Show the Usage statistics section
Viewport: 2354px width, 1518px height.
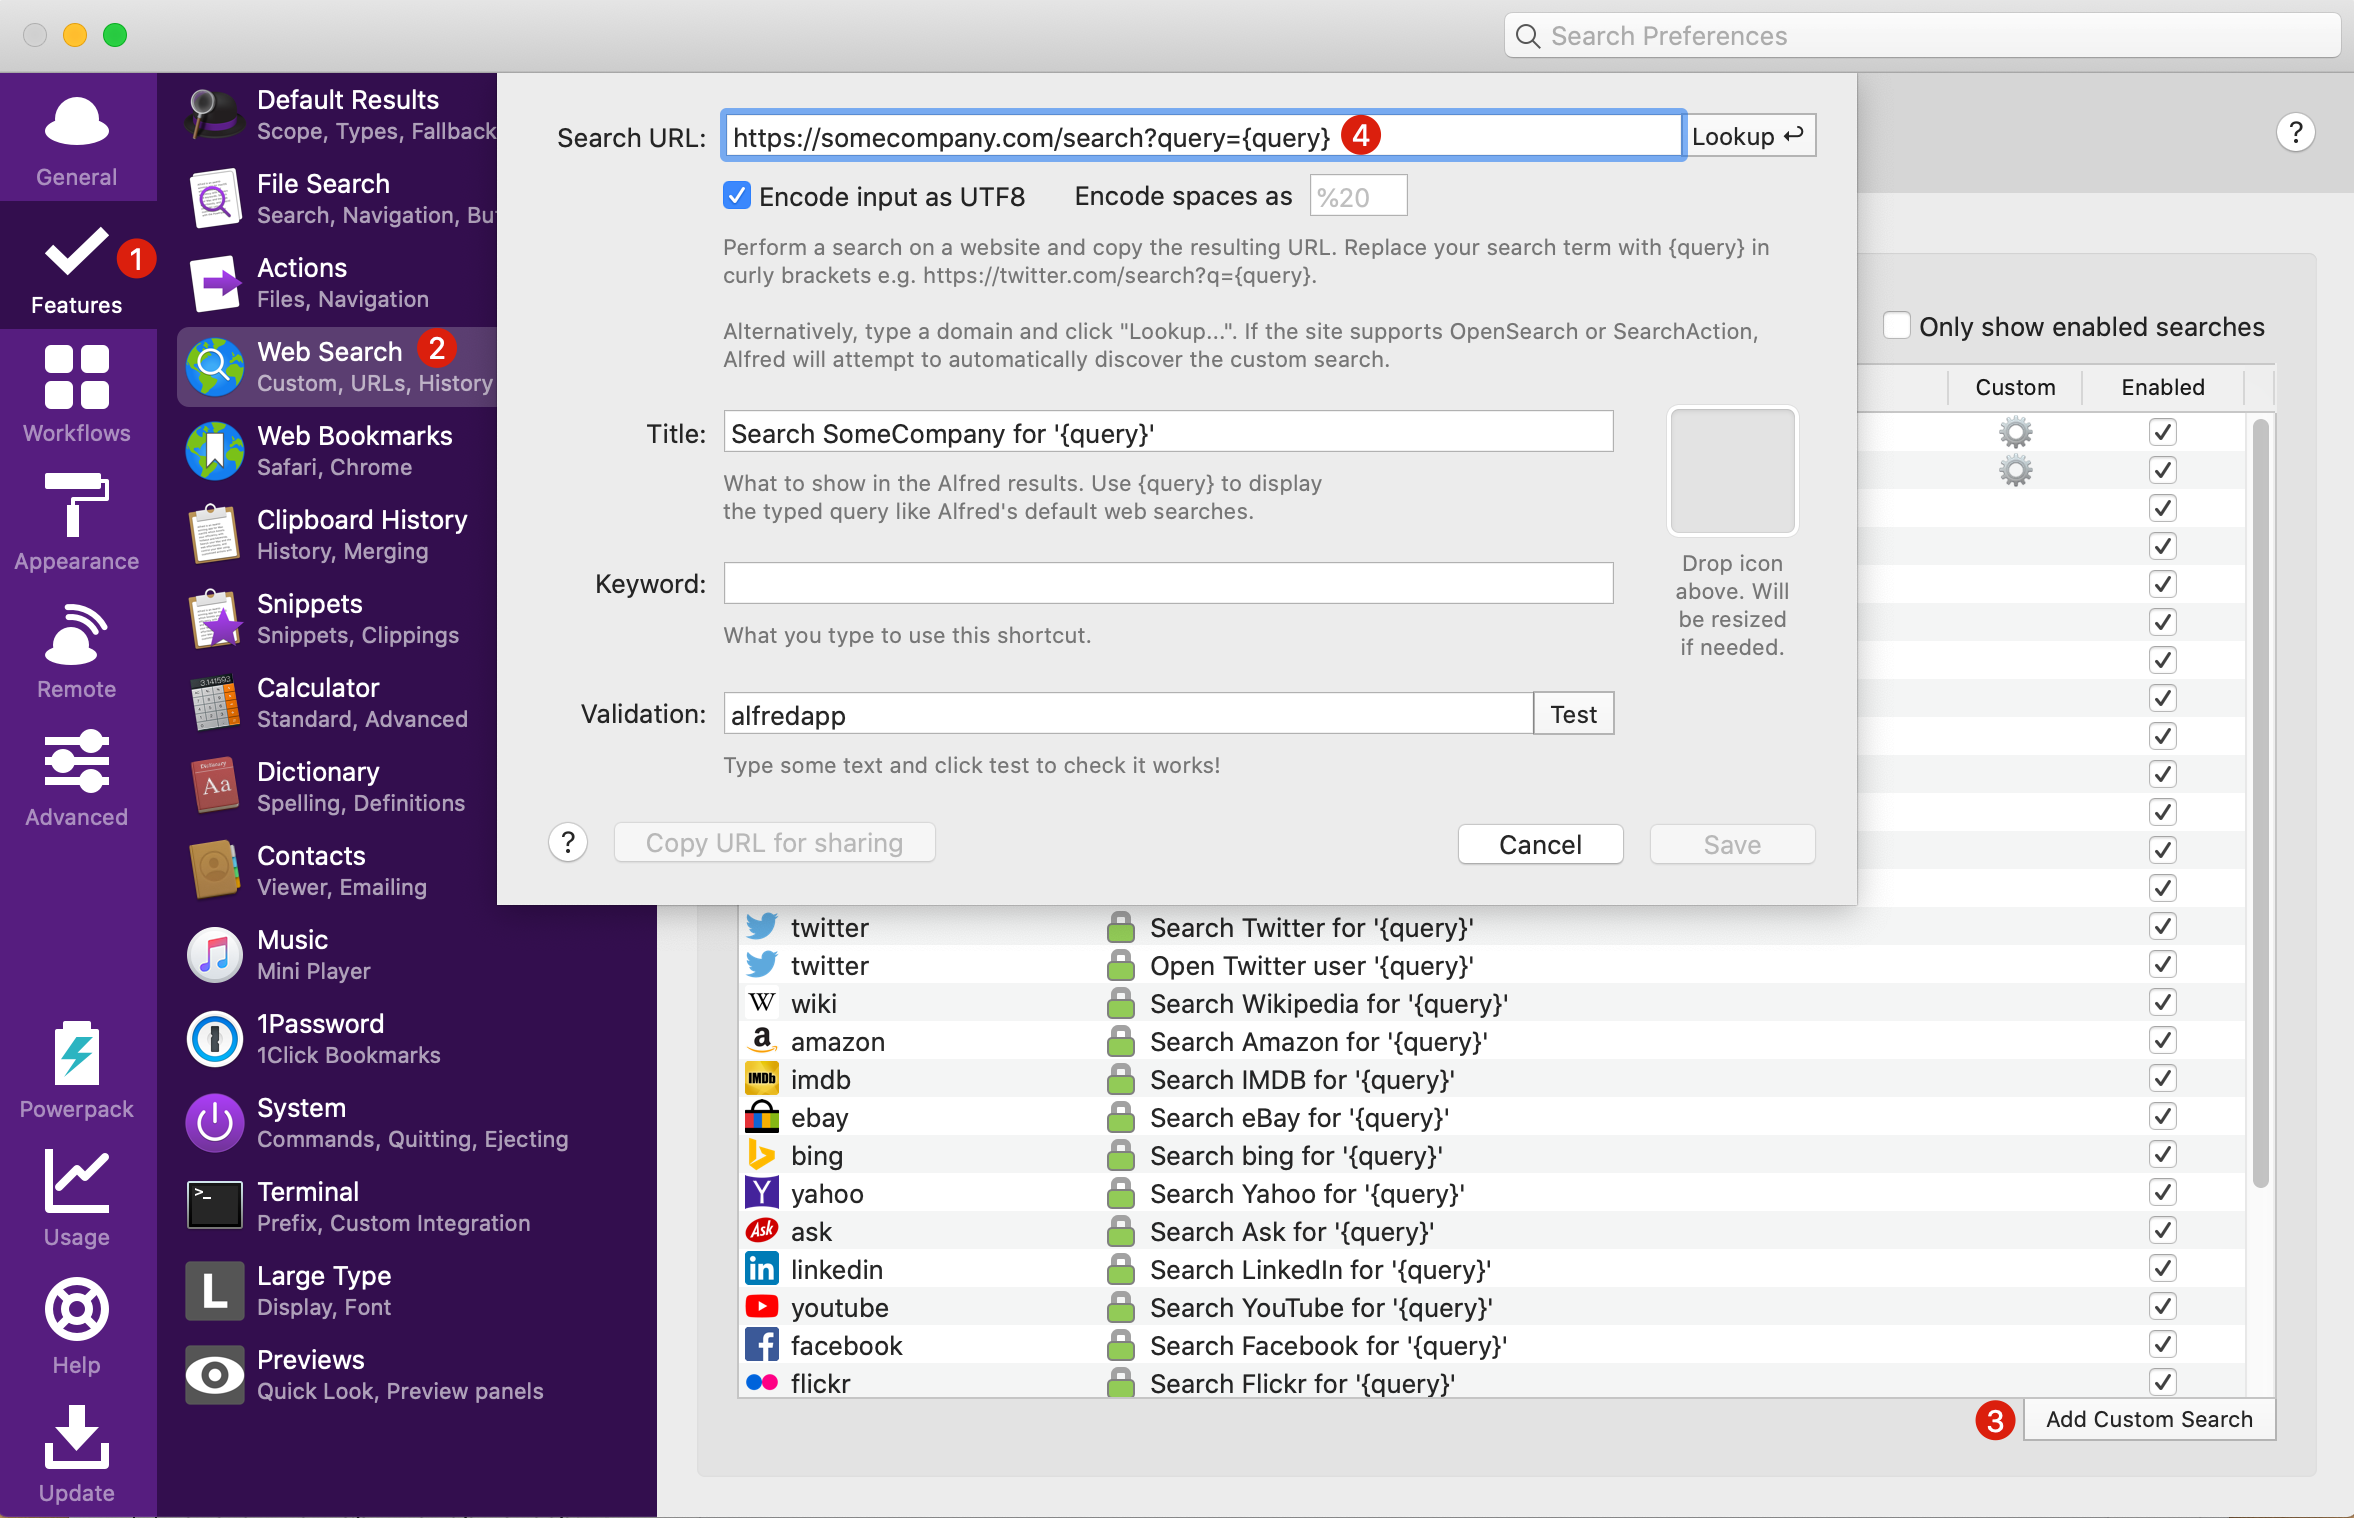pyautogui.click(x=77, y=1197)
